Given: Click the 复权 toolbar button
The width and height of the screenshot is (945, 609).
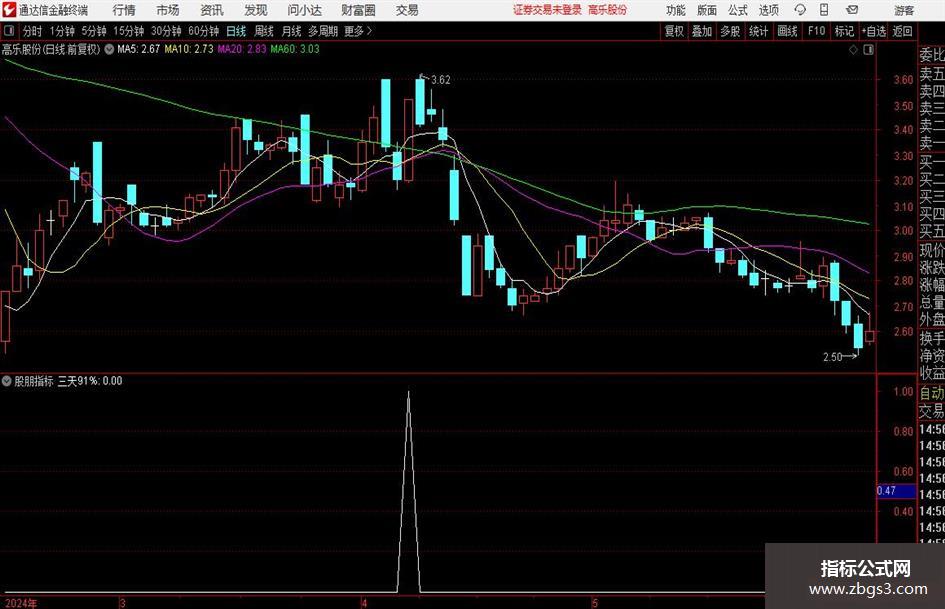Looking at the screenshot, I should 674,31.
